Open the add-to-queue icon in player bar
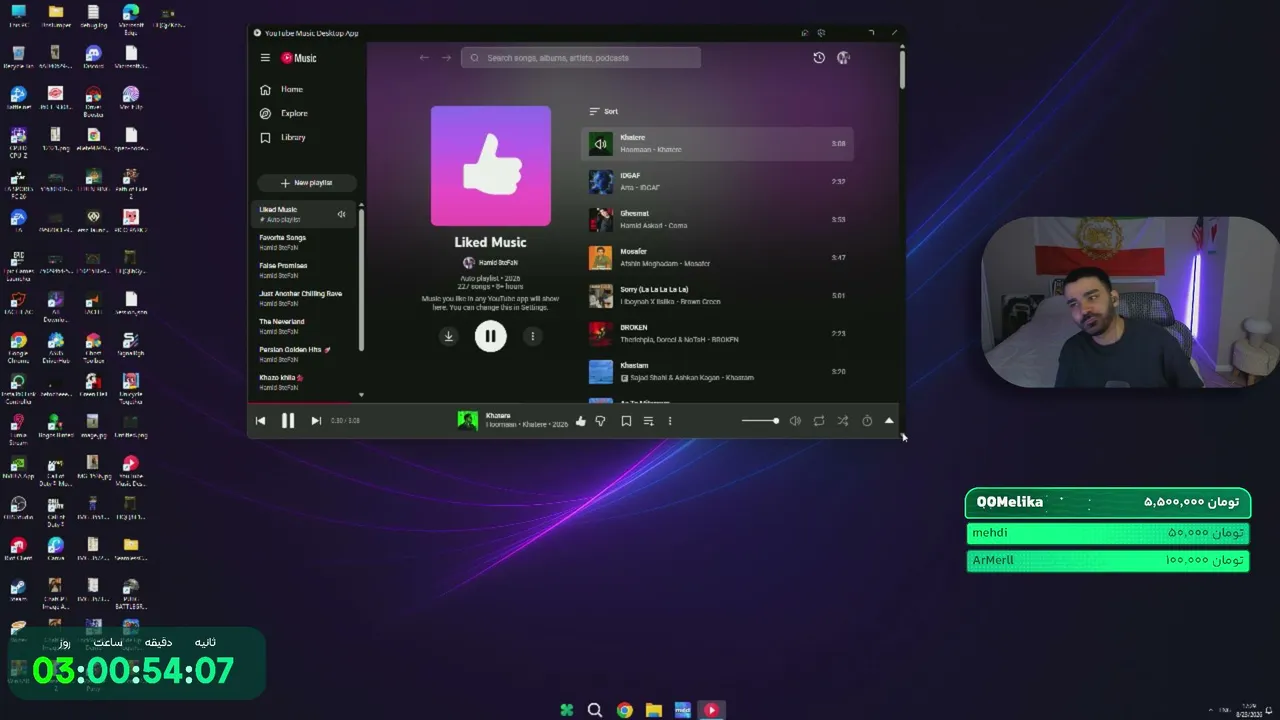This screenshot has height=720, width=1280. pos(648,421)
